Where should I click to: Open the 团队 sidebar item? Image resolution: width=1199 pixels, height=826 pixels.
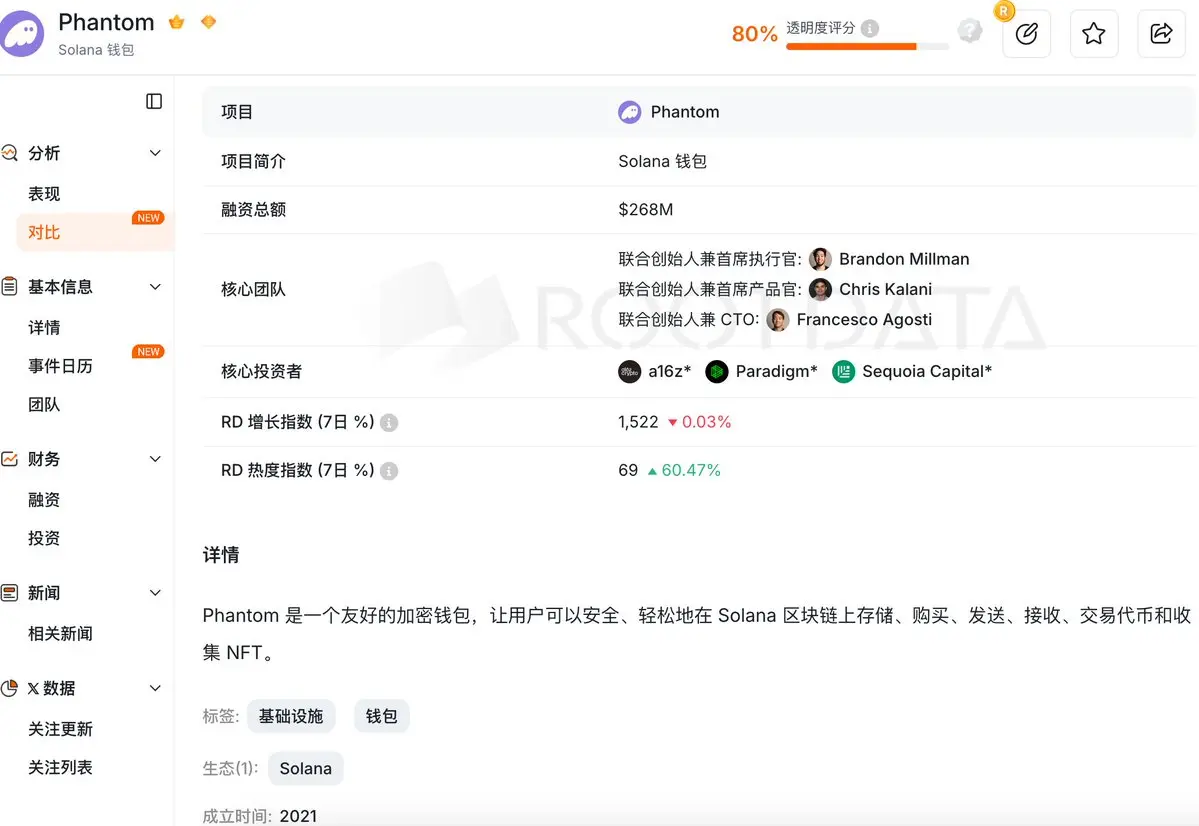point(44,405)
